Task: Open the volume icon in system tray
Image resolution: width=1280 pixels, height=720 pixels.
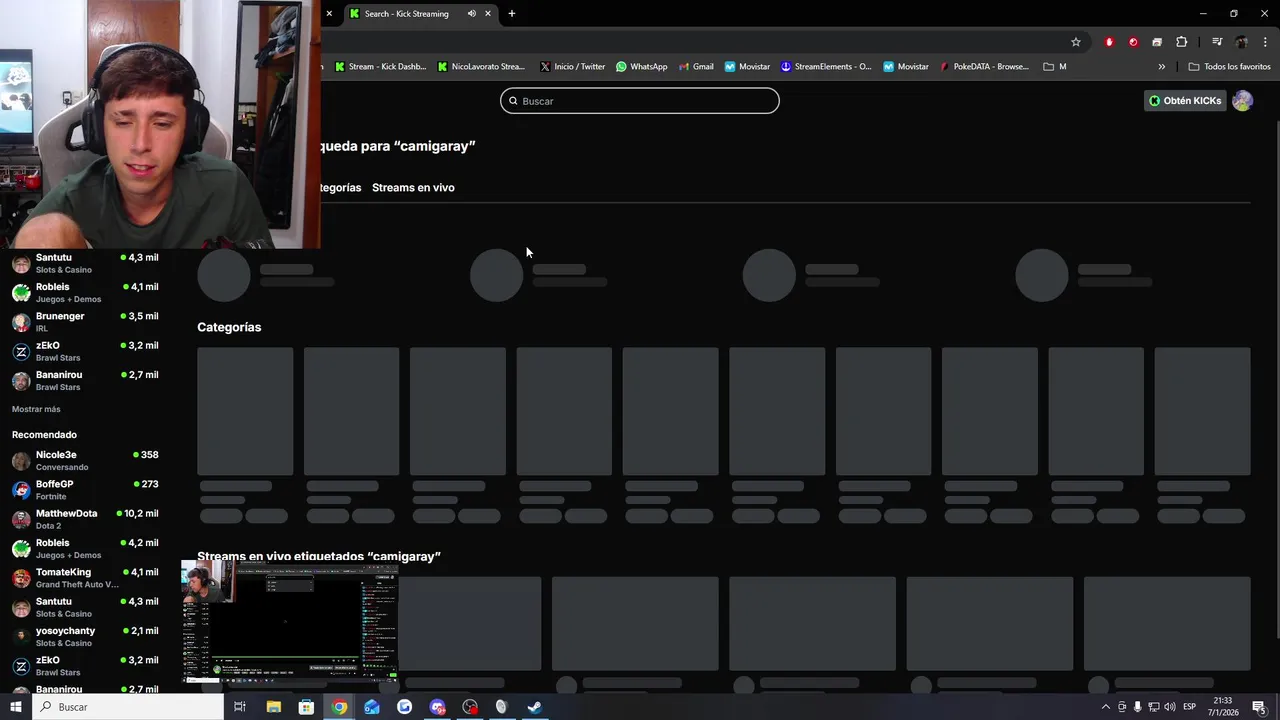Action: click(1169, 707)
